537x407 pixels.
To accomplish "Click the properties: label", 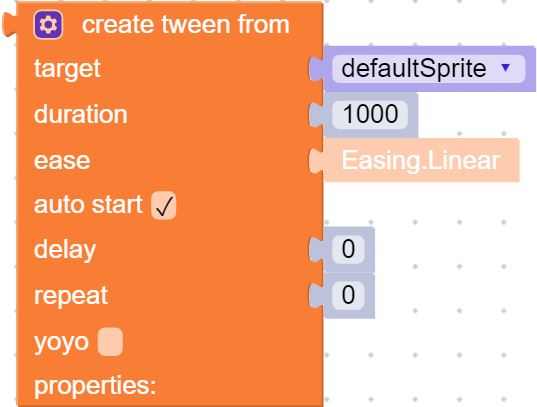I will pyautogui.click(x=95, y=386).
